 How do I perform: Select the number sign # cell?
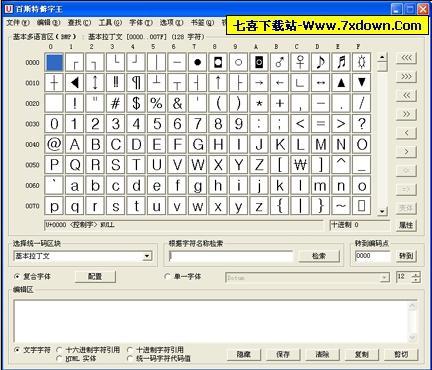tap(116, 103)
